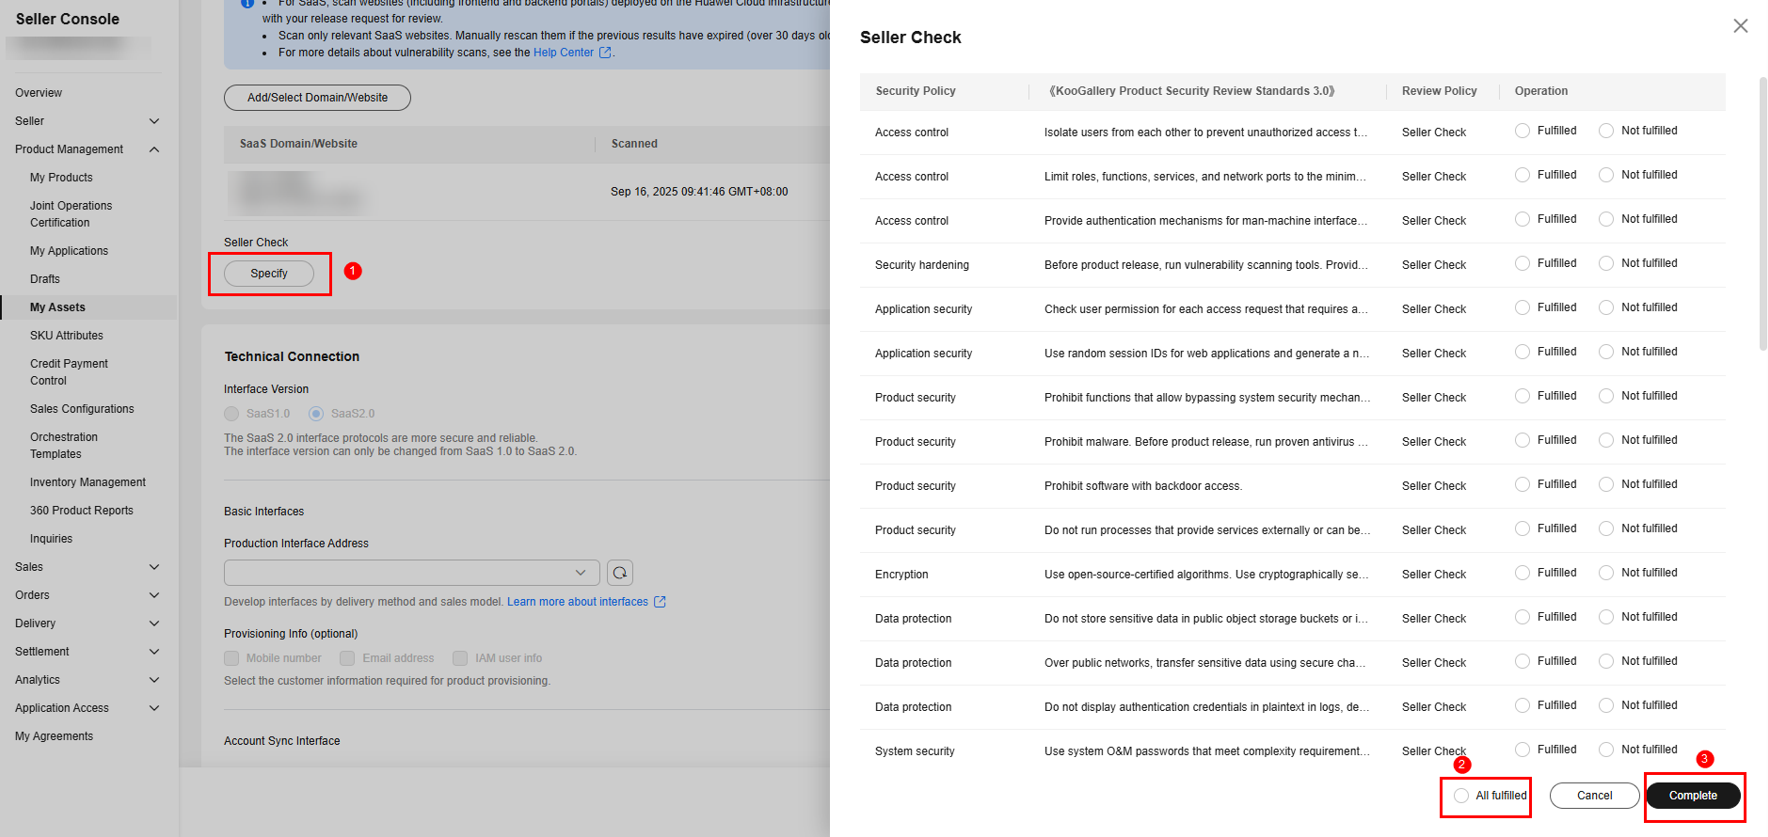
Task: Open 360 Product Reports
Action: point(81,510)
